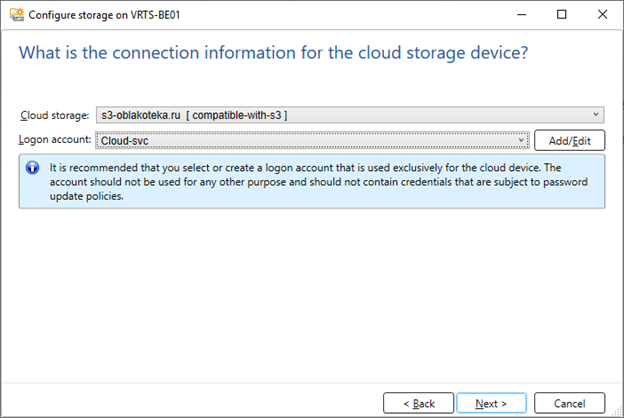Go back with the Back button
Image resolution: width=624 pixels, height=418 pixels.
[418, 403]
